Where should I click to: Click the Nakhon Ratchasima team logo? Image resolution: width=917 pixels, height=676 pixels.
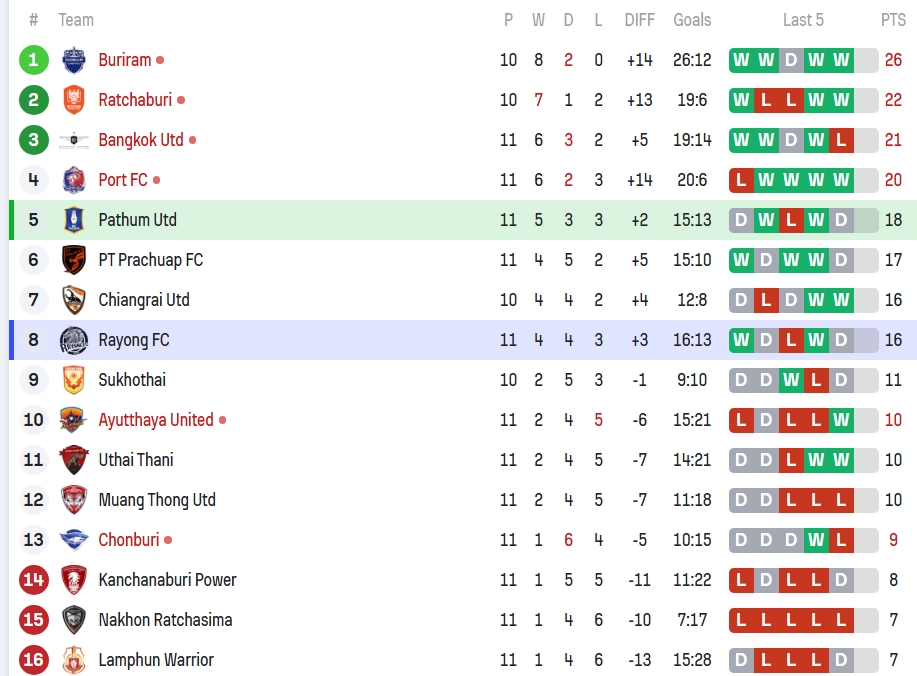pyautogui.click(x=74, y=620)
